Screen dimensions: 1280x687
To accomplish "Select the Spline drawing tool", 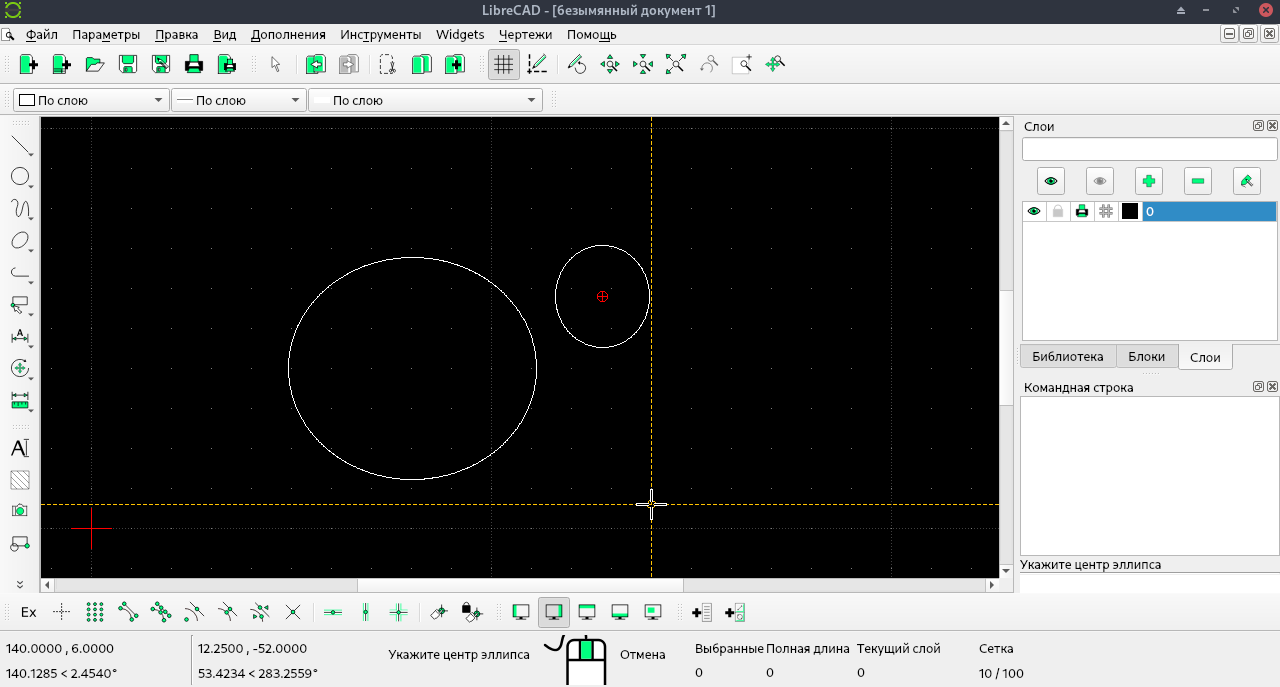I will [x=20, y=208].
